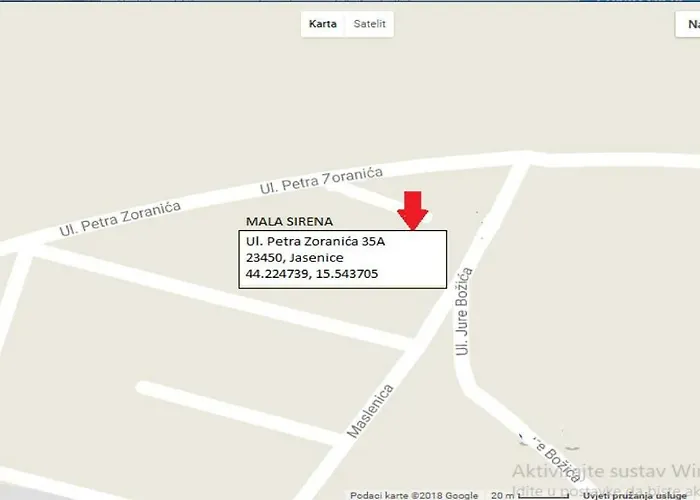Click the Podaci karte ©2018 Google text
The image size is (700, 500).
414,495
